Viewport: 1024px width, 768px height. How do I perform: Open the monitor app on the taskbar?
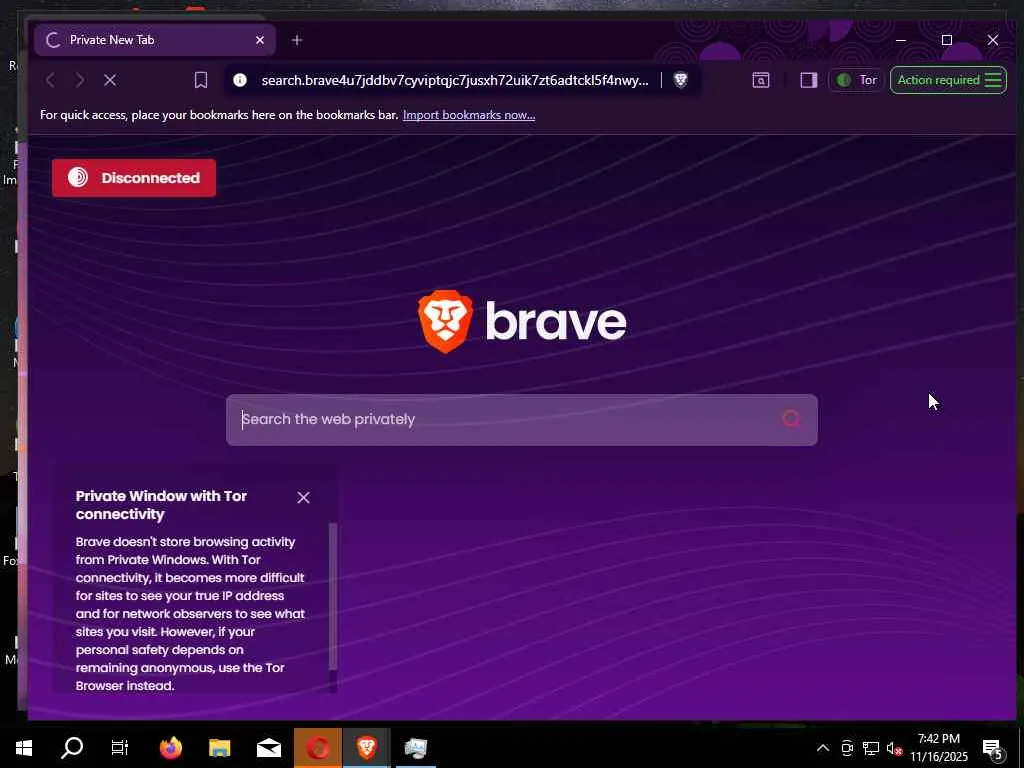click(415, 748)
